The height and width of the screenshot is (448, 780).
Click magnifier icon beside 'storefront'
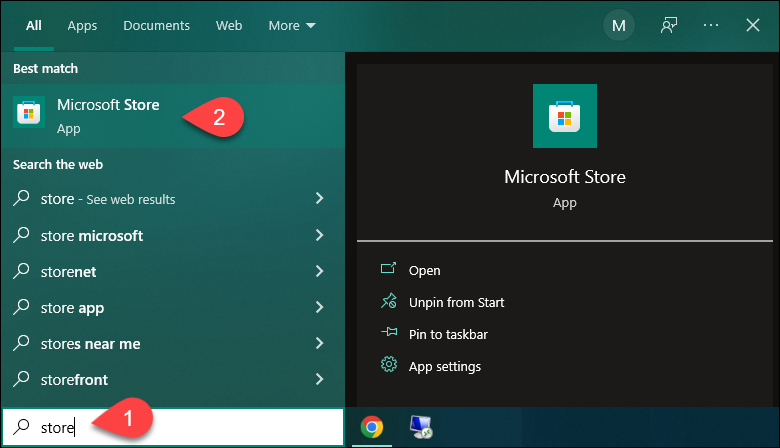(21, 379)
